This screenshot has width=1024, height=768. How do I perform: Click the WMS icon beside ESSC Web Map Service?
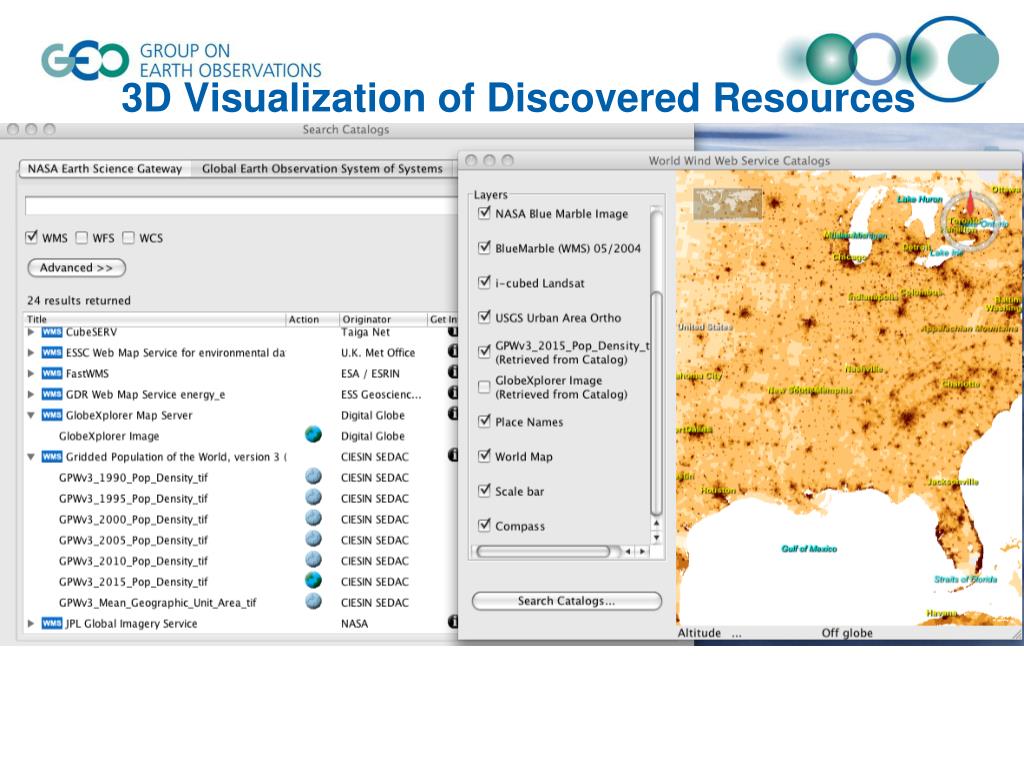[52, 353]
